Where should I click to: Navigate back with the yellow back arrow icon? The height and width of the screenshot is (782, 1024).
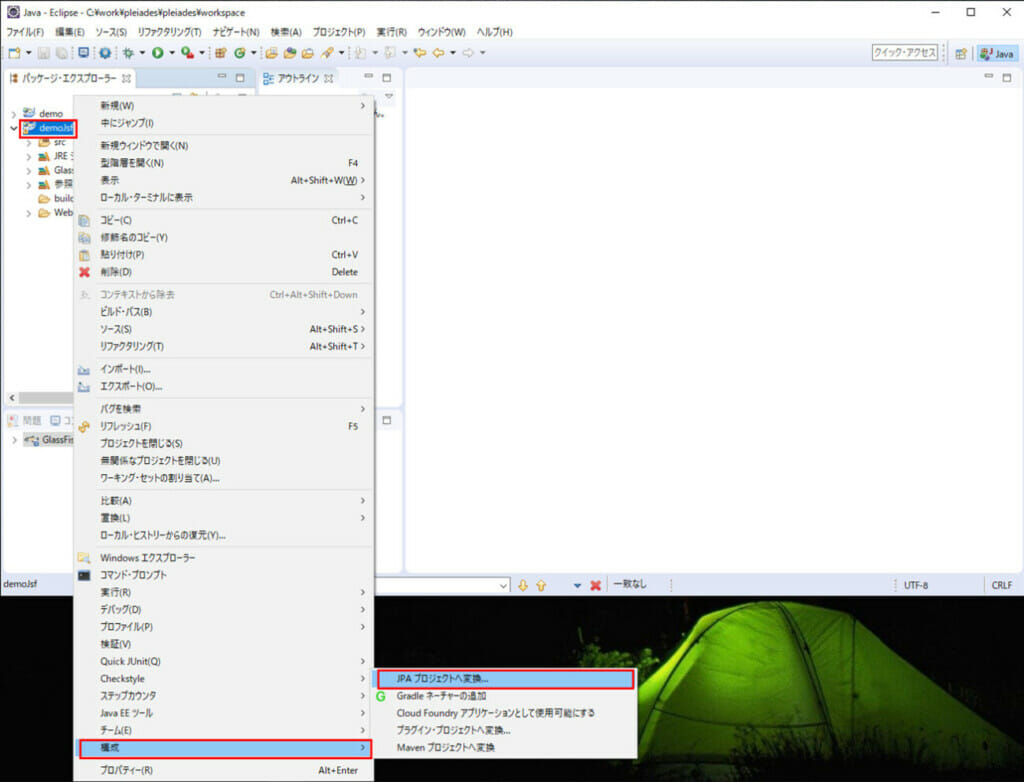point(440,53)
